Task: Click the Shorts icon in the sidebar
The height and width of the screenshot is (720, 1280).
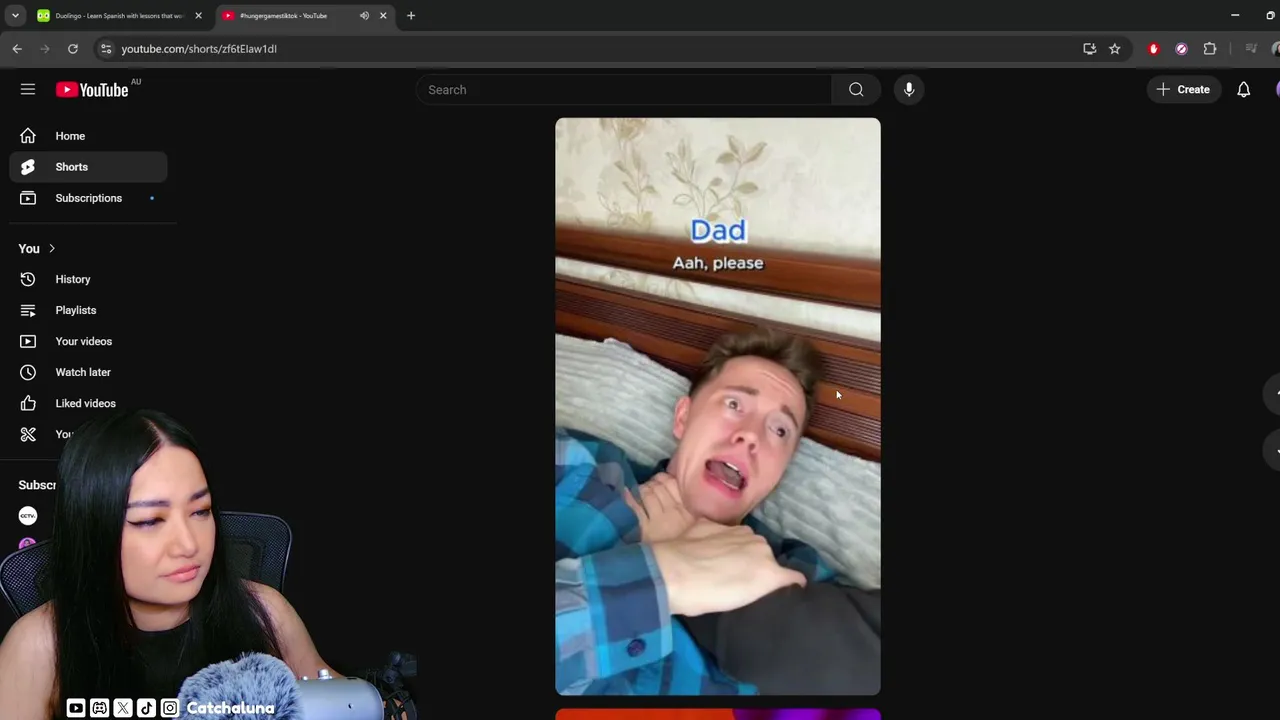Action: pyautogui.click(x=28, y=167)
